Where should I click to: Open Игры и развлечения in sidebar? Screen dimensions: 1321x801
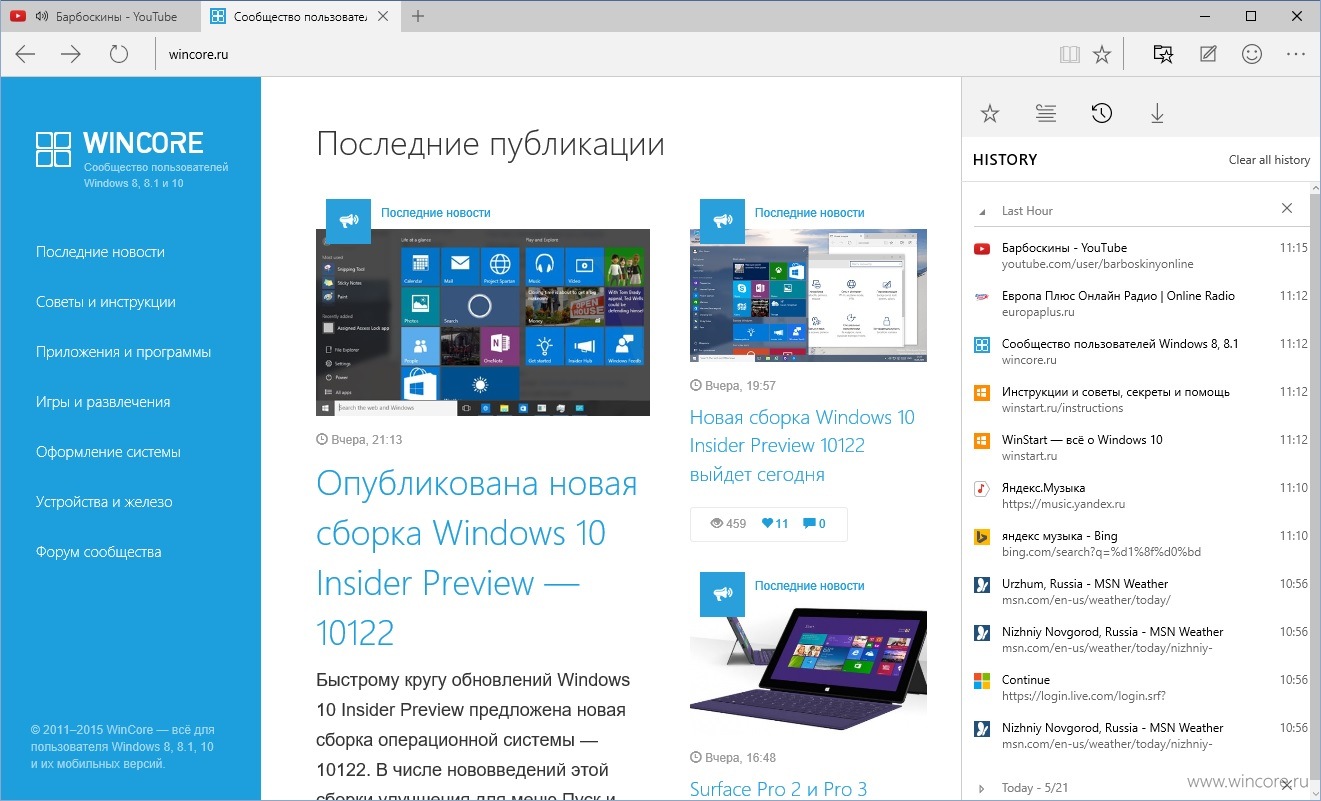coord(103,402)
